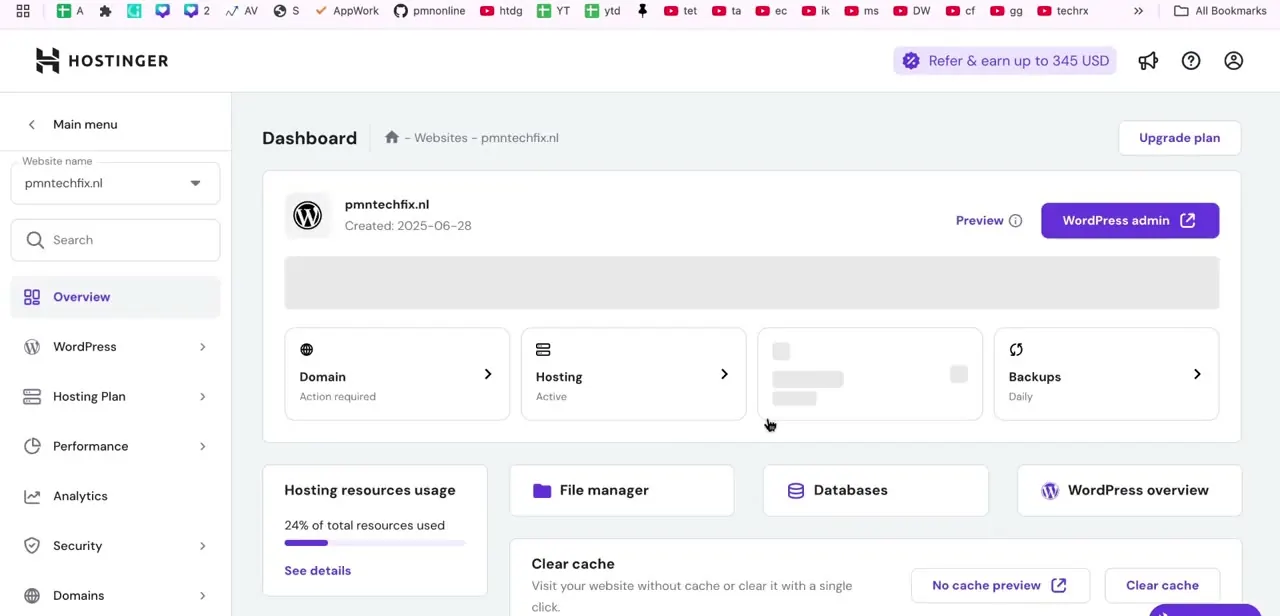The height and width of the screenshot is (616, 1280).
Task: Click the Databases stack icon
Action: pos(796,491)
